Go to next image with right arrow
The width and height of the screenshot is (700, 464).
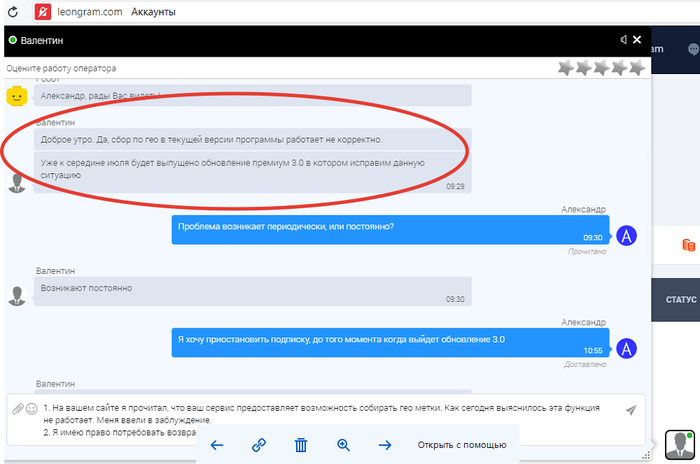coord(385,445)
